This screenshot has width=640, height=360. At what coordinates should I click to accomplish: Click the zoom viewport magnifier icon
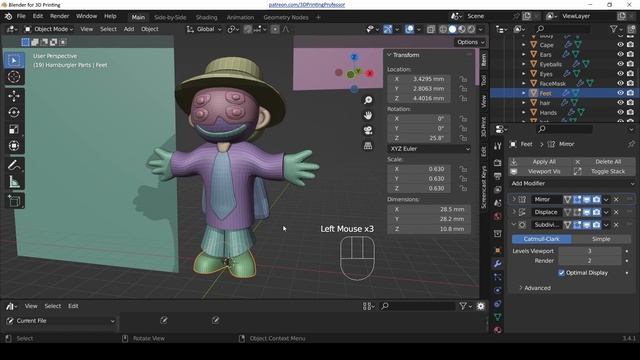tap(368, 100)
